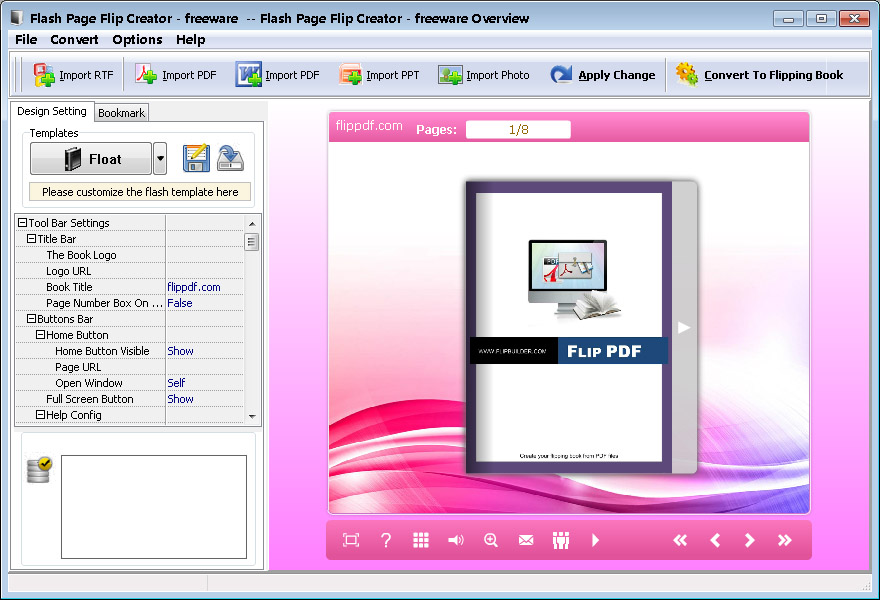The image size is (880, 600).
Task: Jump to the first page double-left arrows
Action: point(680,540)
